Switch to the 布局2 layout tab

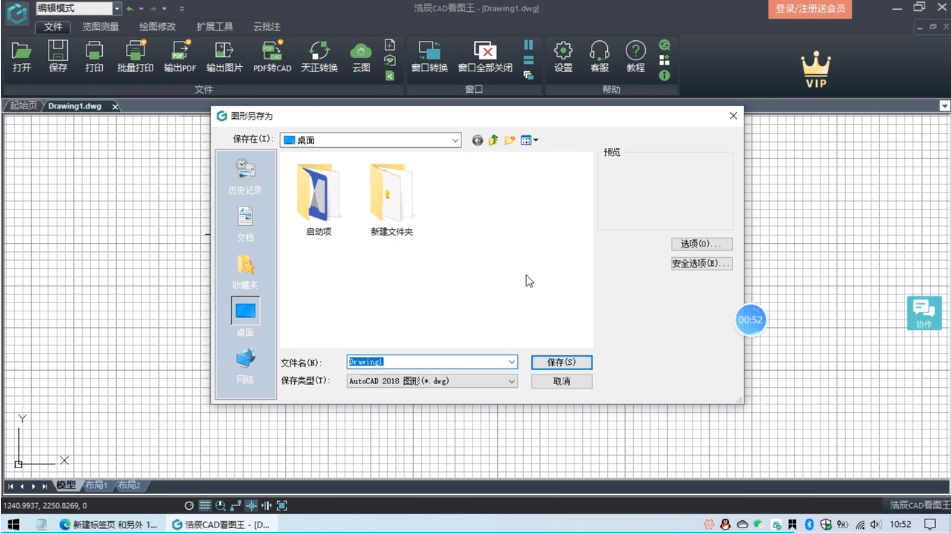129,485
